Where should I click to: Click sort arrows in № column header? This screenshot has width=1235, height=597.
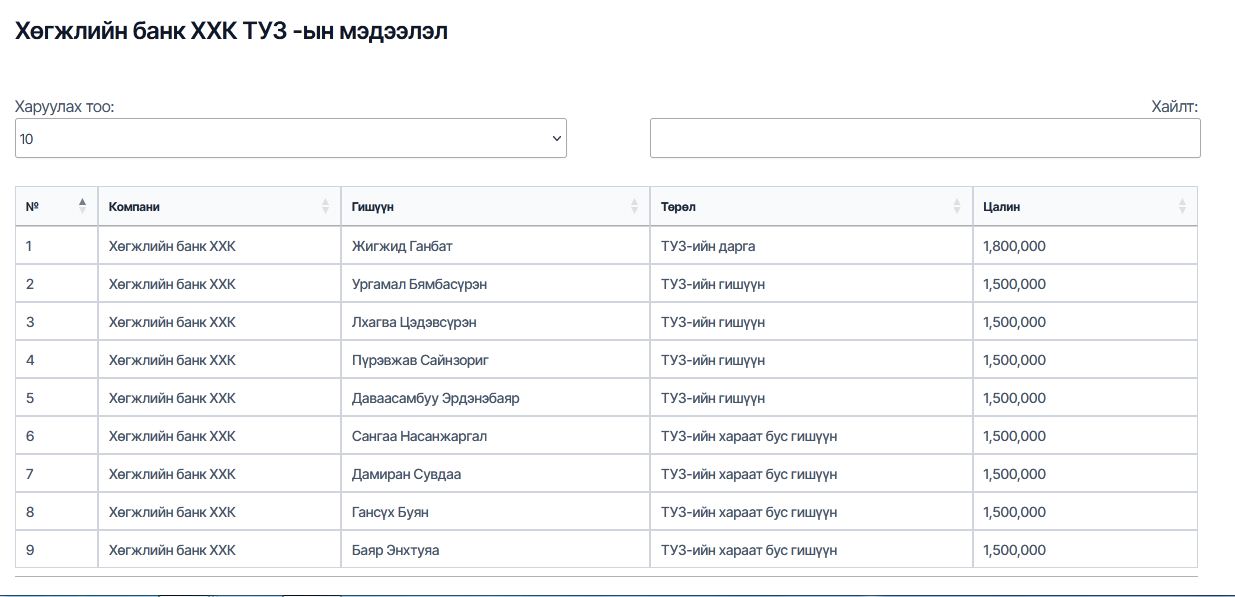82,206
